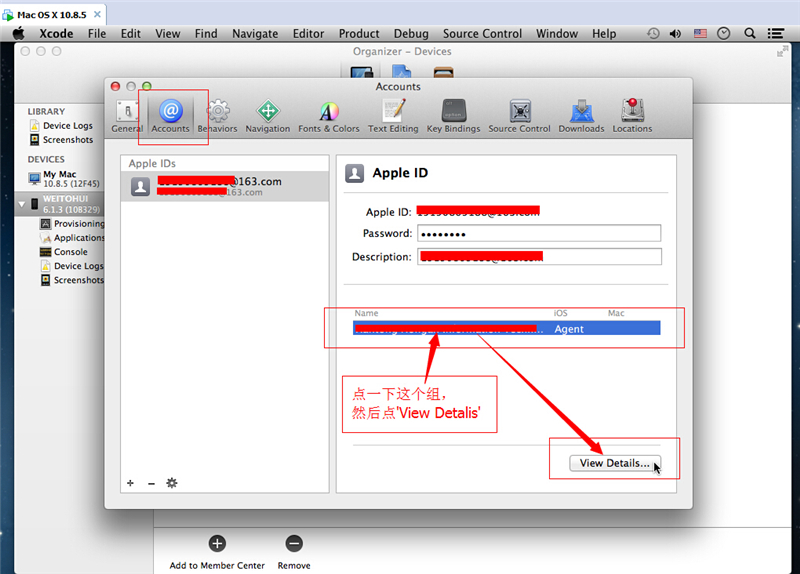This screenshot has height=574, width=800.
Task: Open the Product menu
Action: coord(359,34)
